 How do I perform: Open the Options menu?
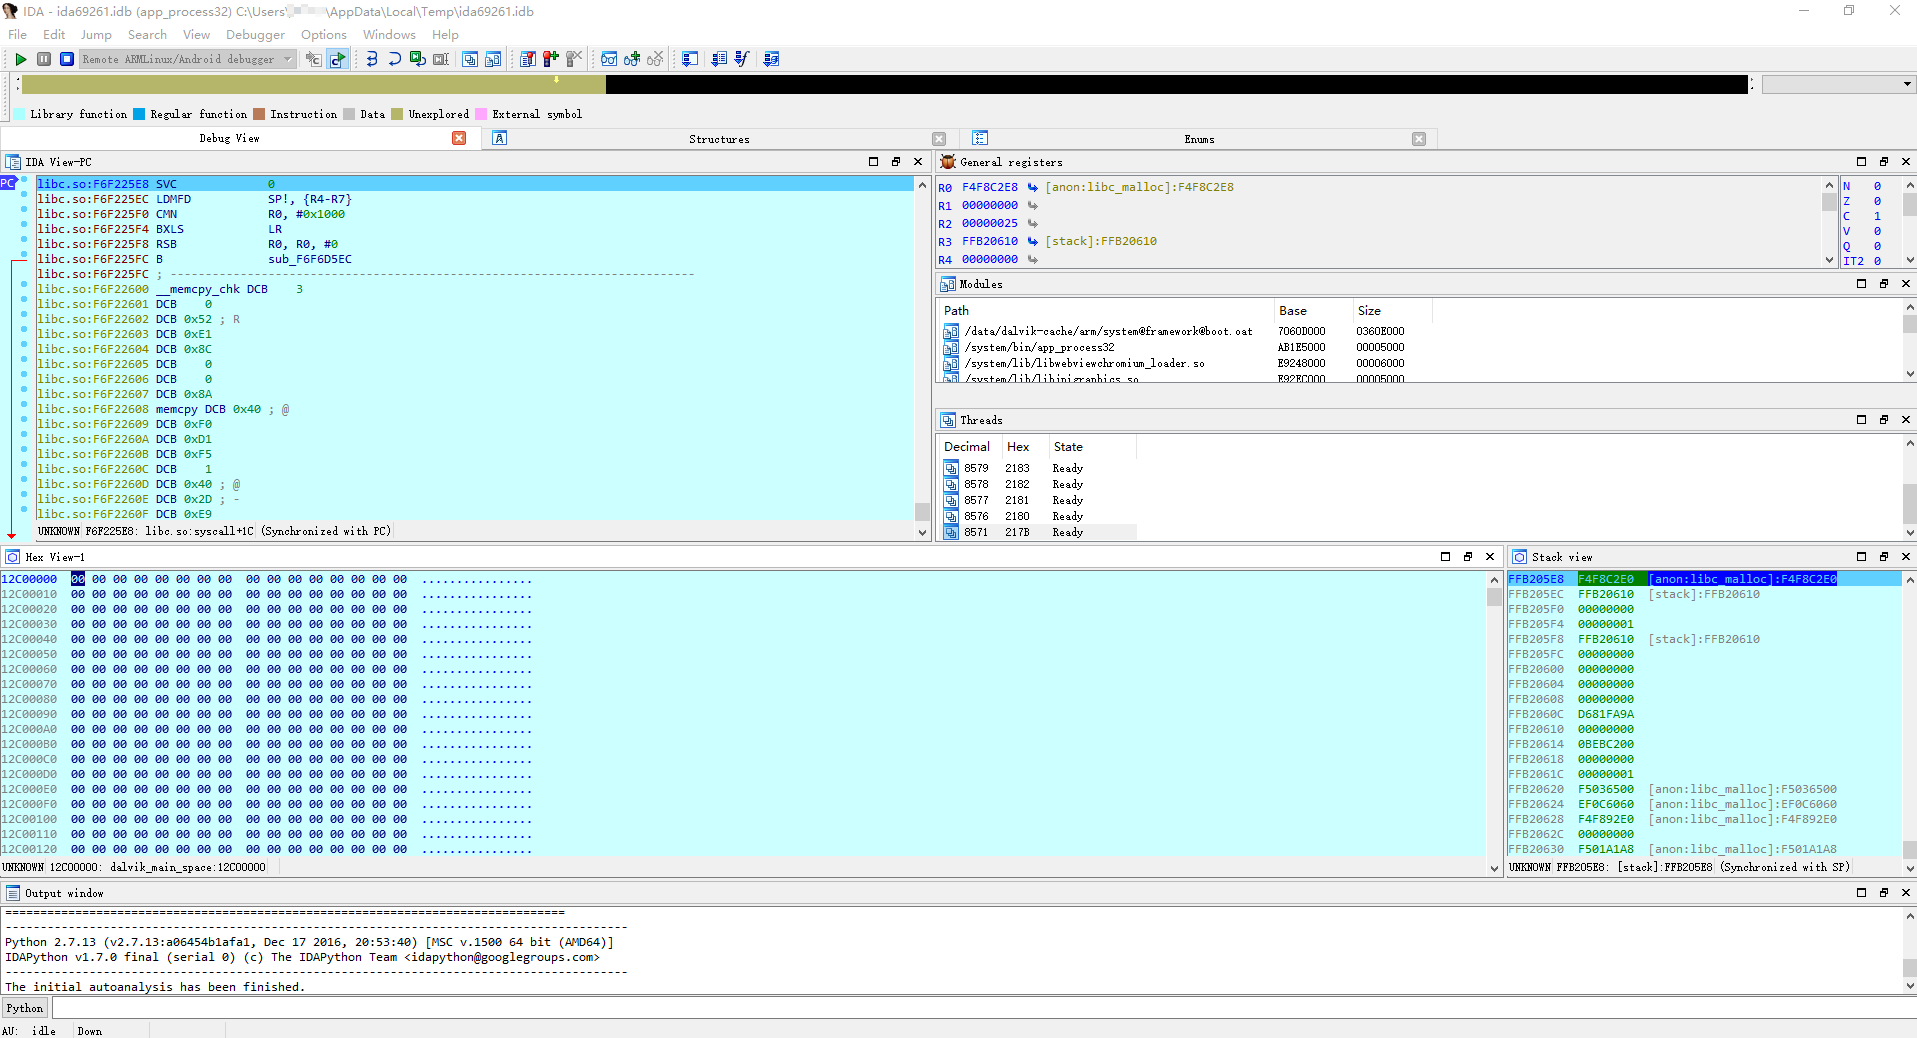click(x=324, y=34)
